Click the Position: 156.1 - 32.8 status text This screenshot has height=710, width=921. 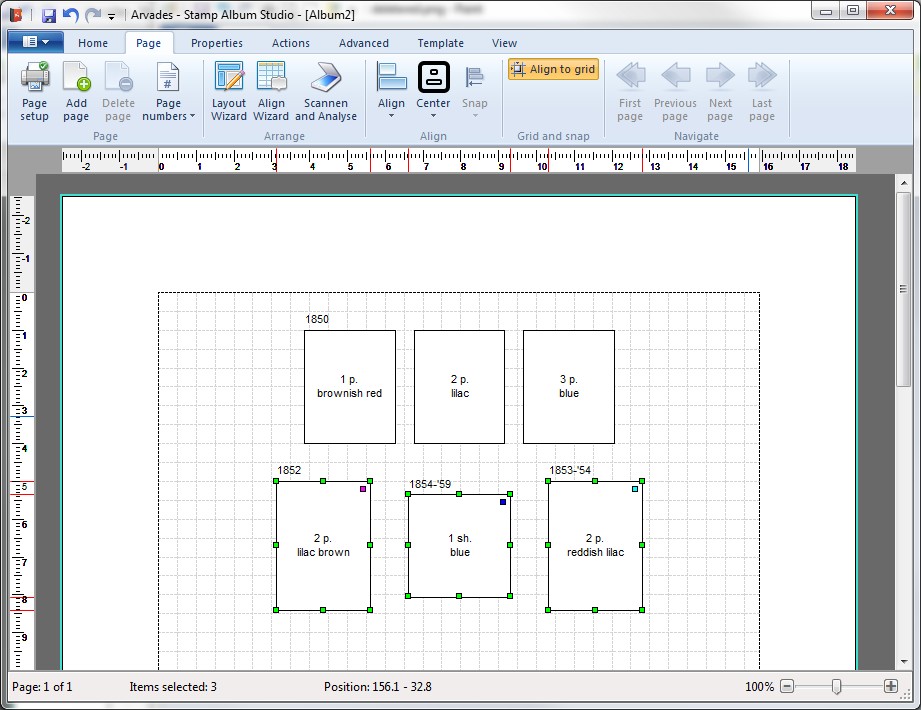pos(378,687)
